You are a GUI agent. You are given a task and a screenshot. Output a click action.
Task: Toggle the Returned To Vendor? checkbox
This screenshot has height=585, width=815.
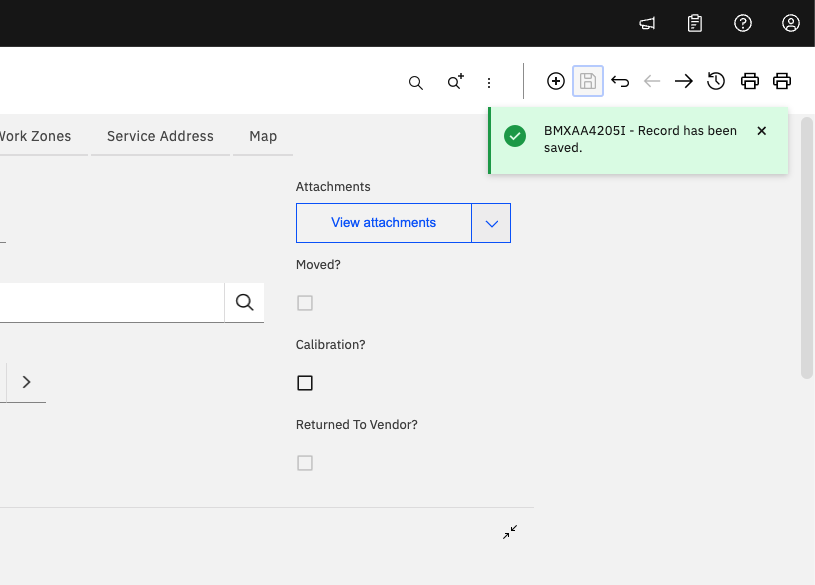(305, 463)
